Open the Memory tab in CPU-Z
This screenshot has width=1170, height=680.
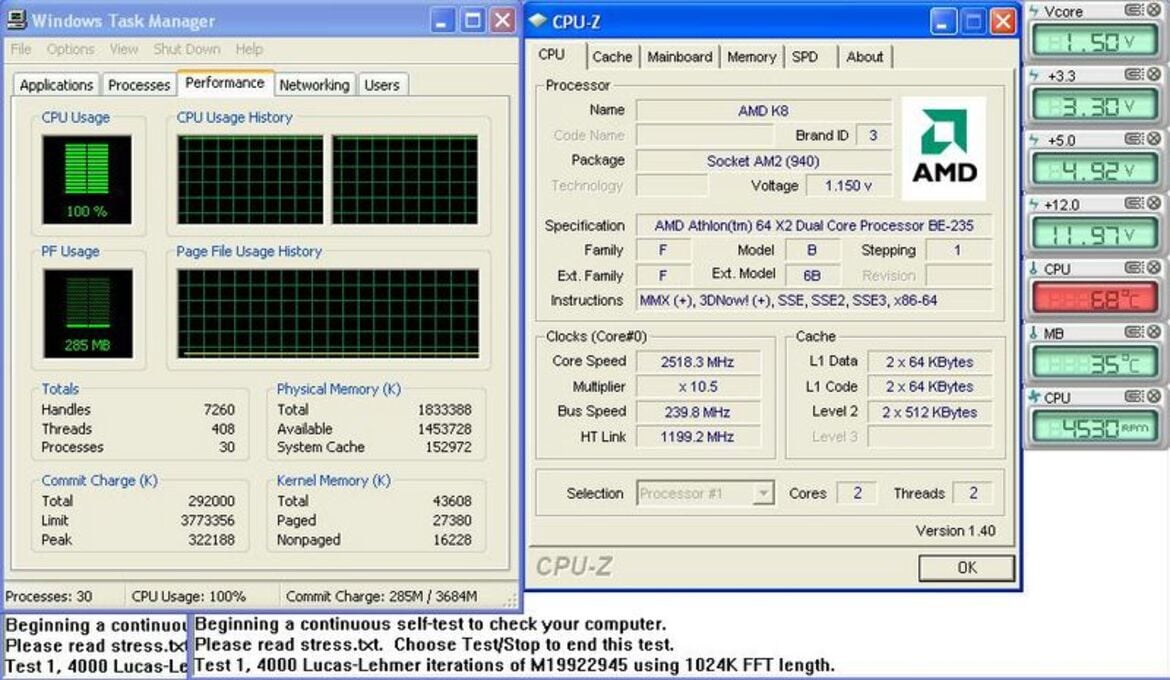click(x=751, y=57)
